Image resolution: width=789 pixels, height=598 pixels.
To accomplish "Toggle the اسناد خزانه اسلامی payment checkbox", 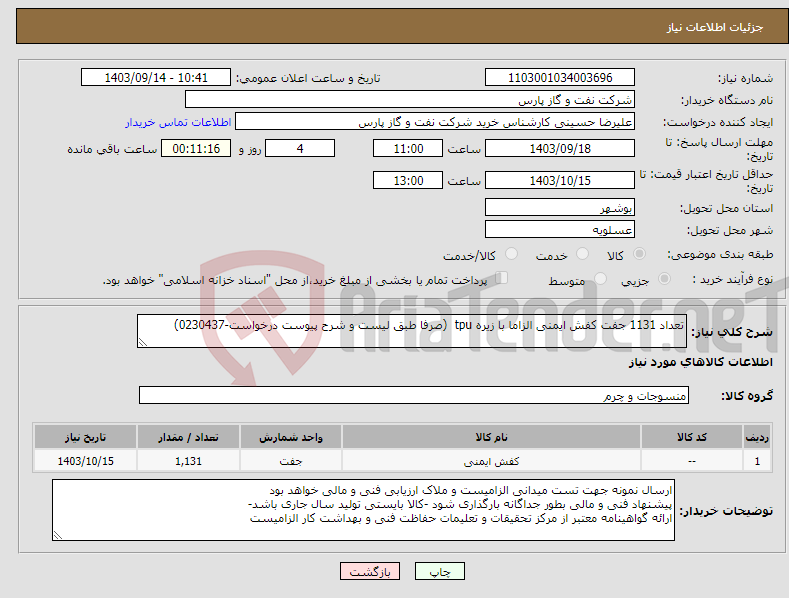I will [x=502, y=278].
